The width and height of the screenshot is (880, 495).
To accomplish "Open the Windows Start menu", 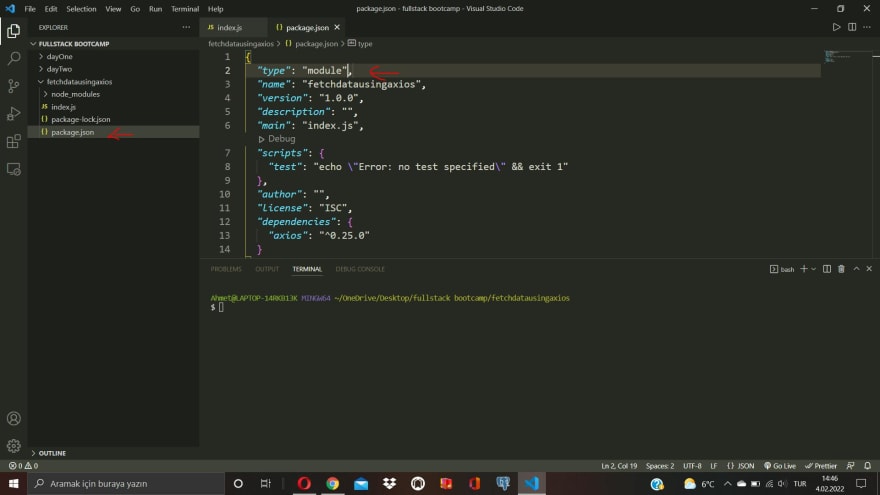I will click(13, 483).
